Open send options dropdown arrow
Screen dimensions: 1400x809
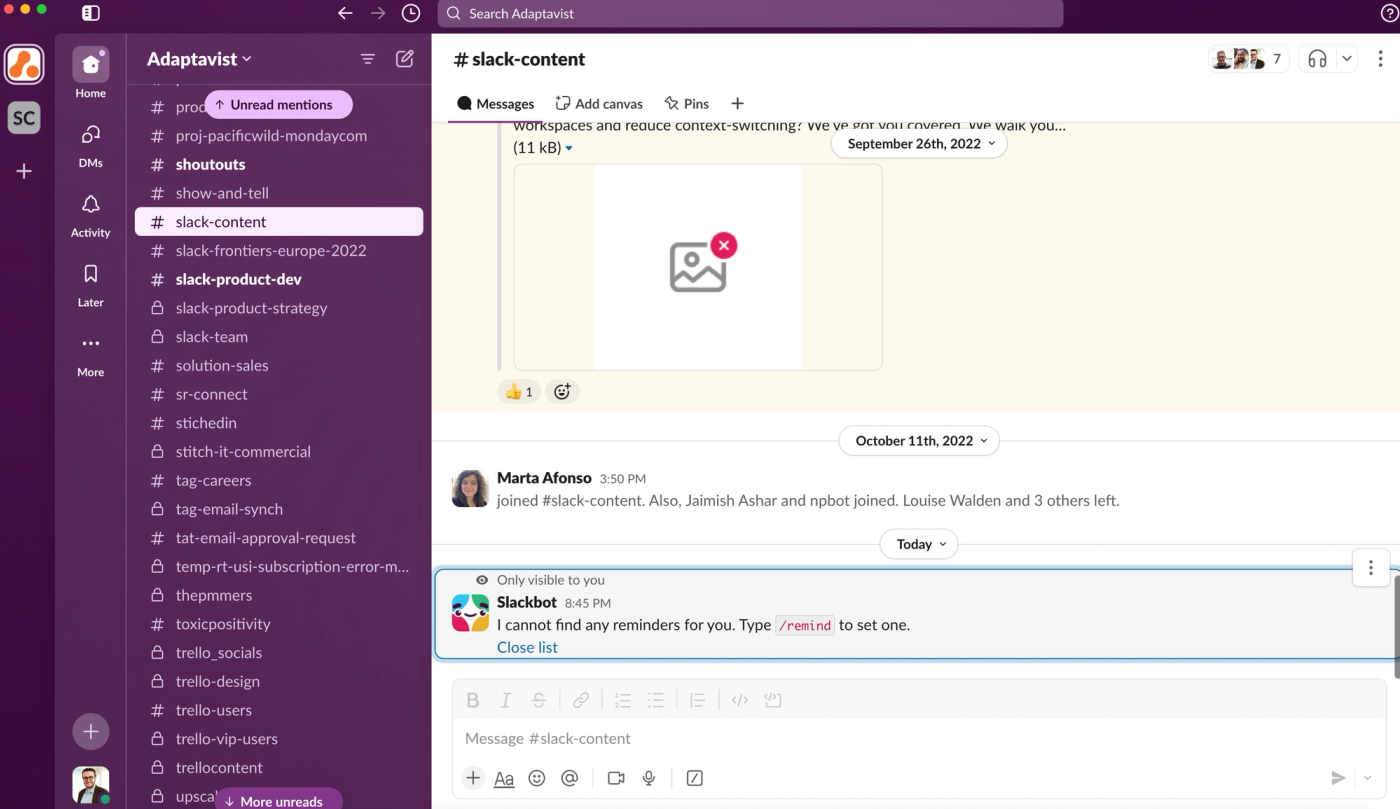(x=1368, y=778)
